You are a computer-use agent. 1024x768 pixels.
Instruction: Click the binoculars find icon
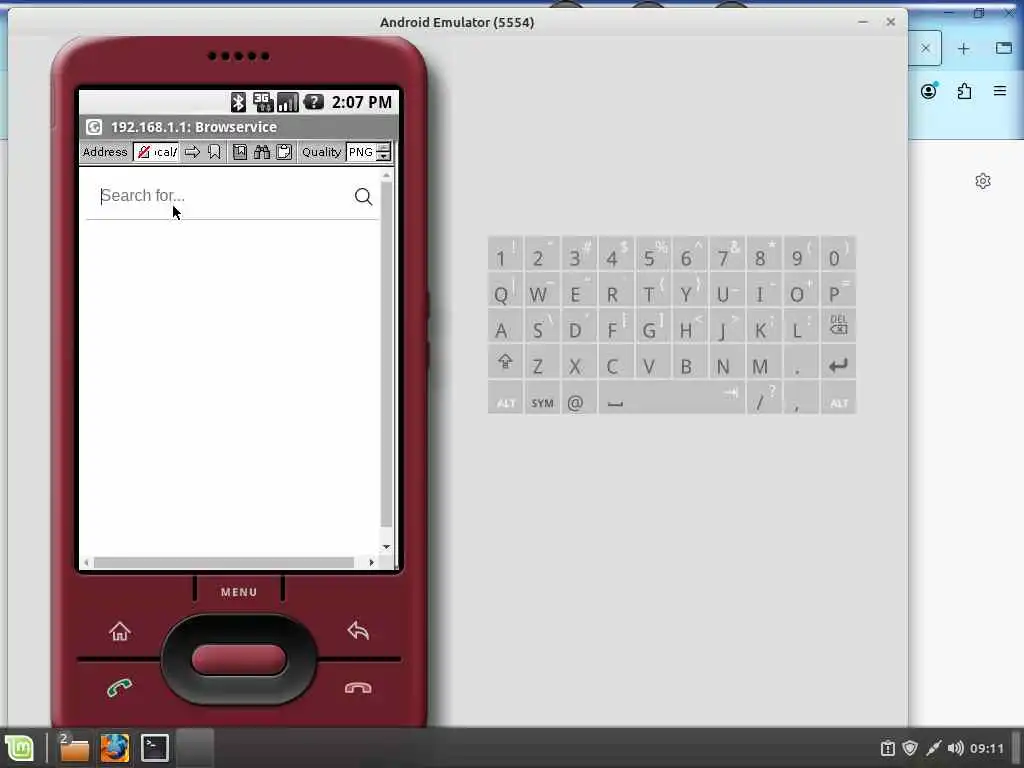click(262, 152)
